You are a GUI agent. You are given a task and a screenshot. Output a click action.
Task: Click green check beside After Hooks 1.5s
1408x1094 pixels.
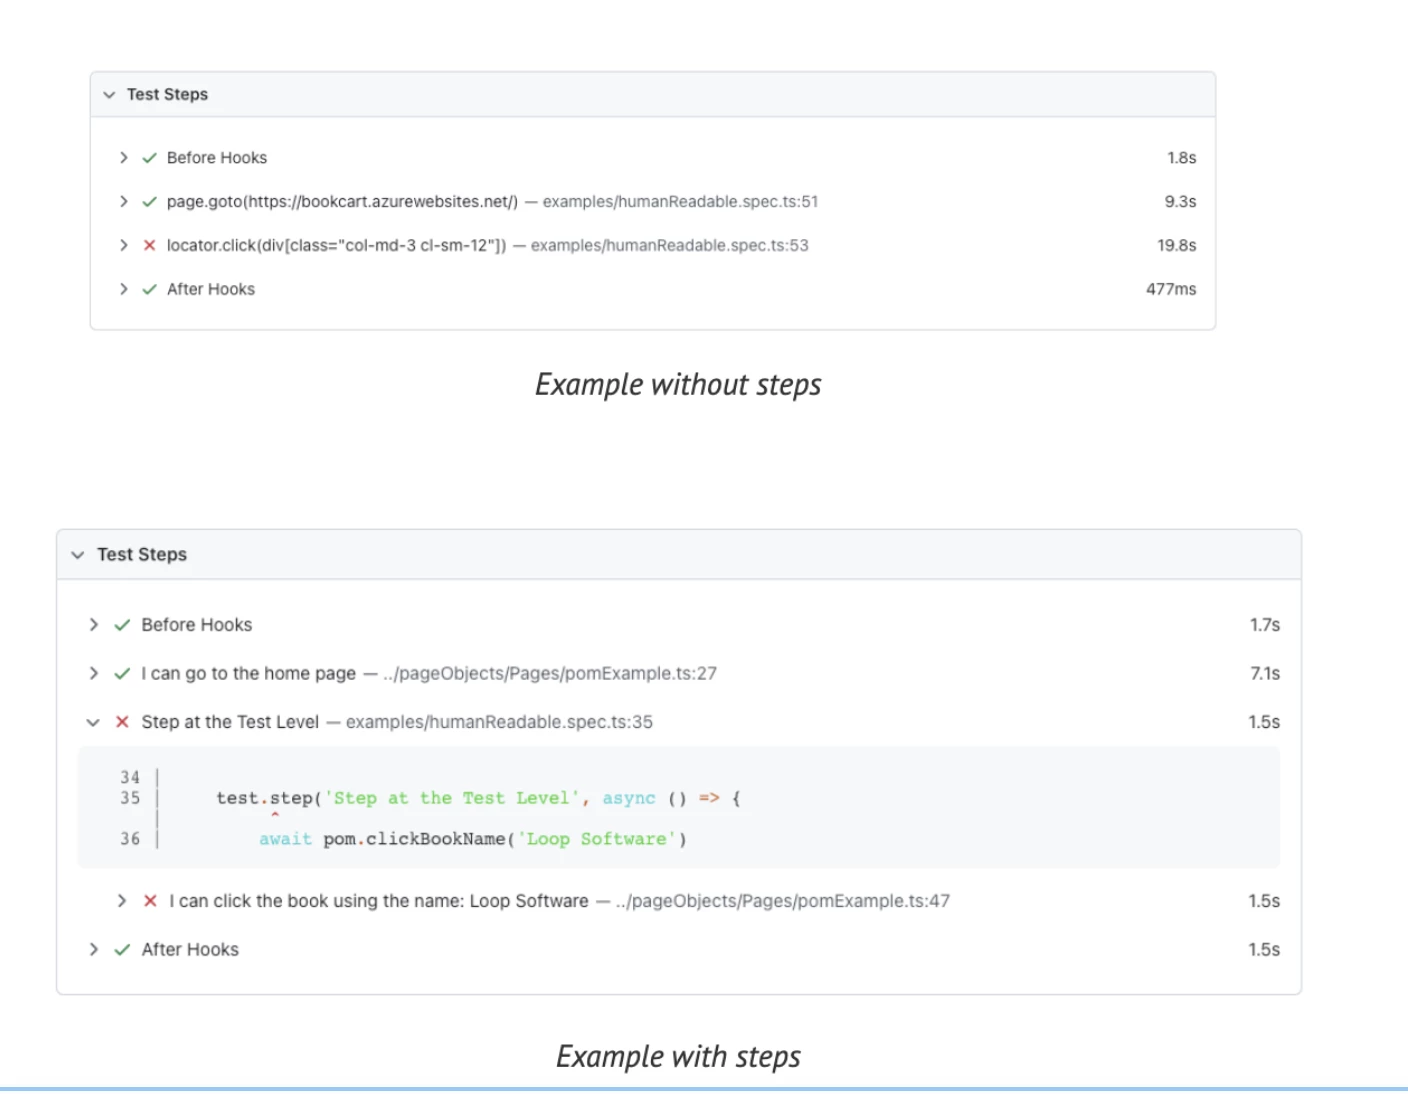[122, 950]
